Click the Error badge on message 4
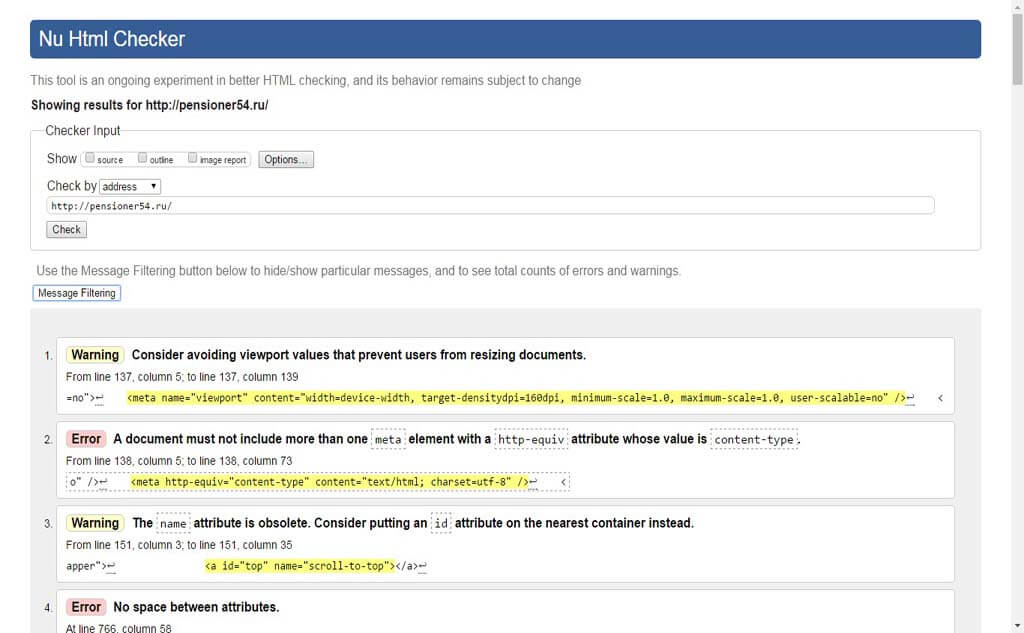This screenshot has height=633, width=1024. [x=86, y=607]
